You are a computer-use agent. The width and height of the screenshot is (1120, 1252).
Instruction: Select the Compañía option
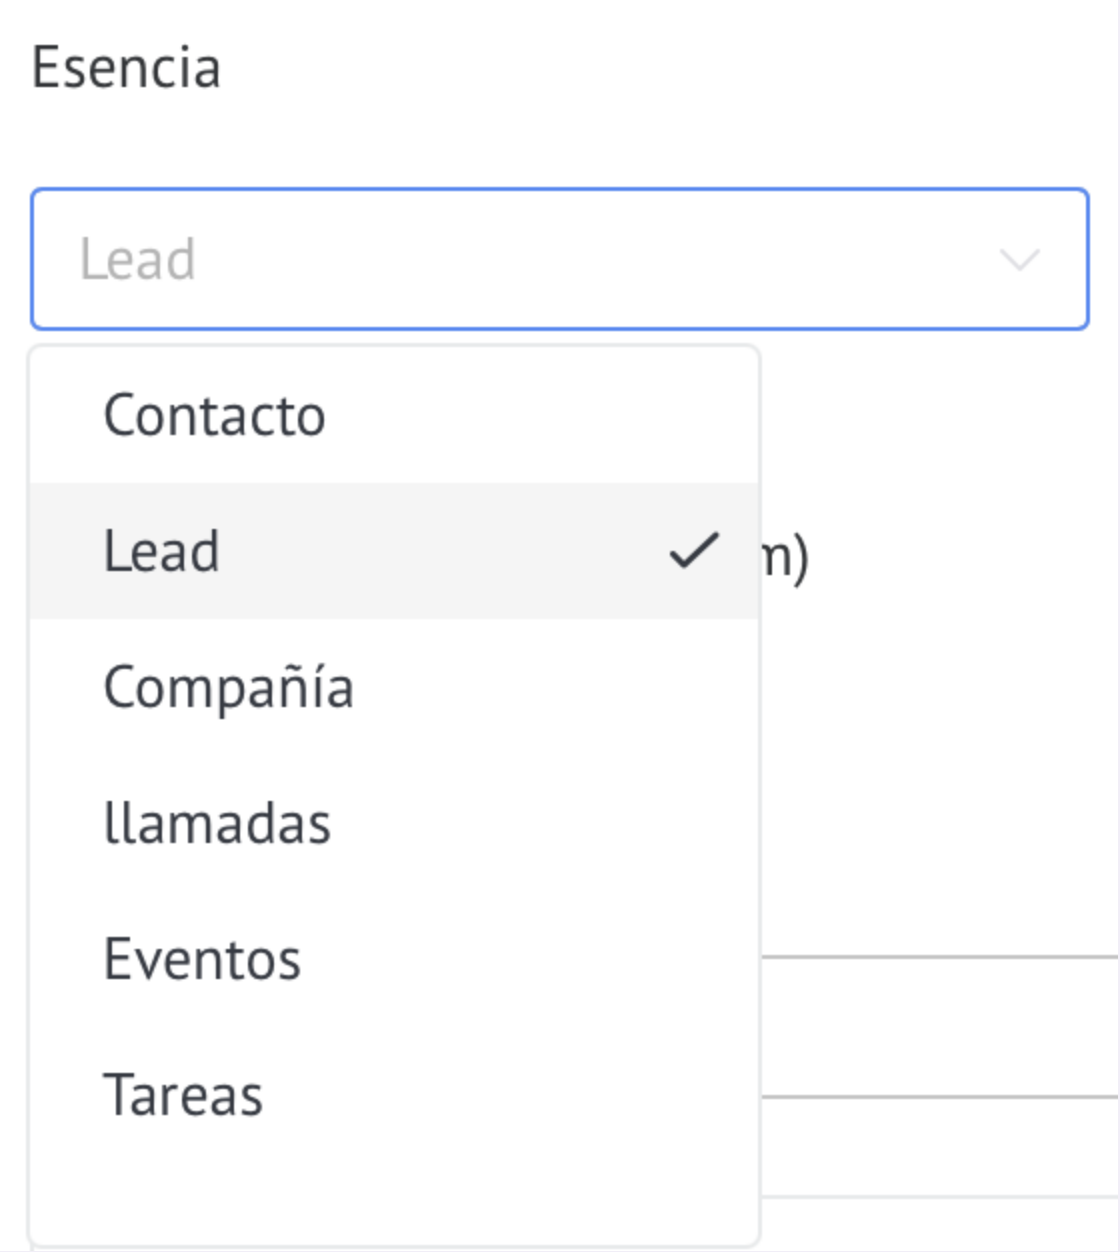point(394,687)
